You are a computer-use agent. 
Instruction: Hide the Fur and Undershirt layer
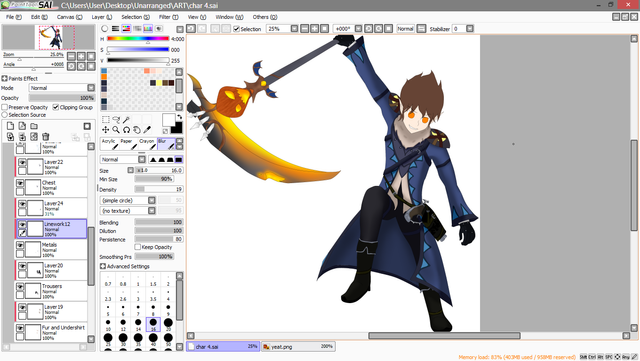[x=20, y=328]
